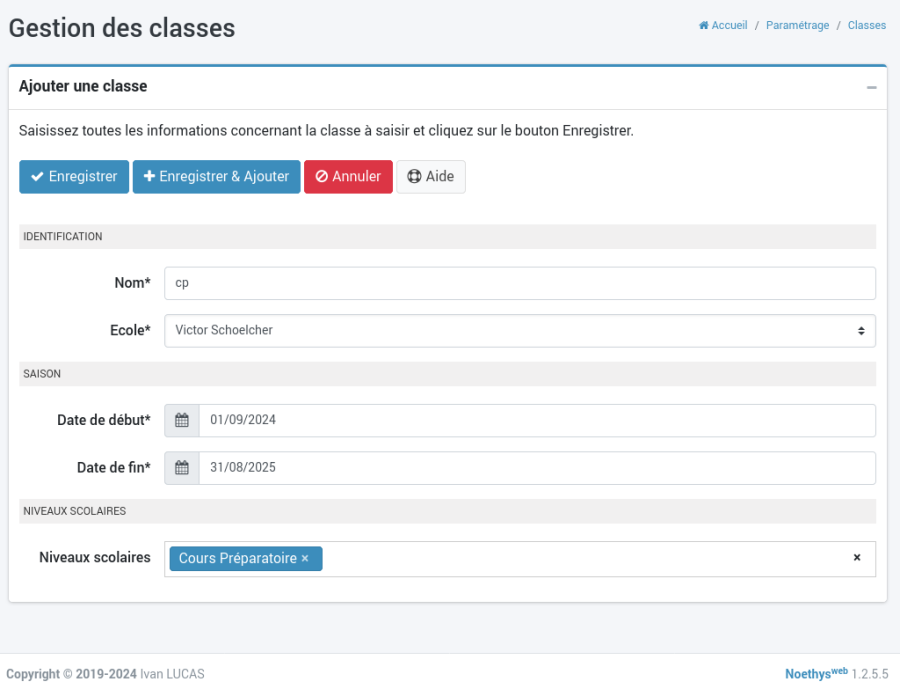Select Classes in the breadcrumb trail
The width and height of the screenshot is (900, 689).
point(866,25)
